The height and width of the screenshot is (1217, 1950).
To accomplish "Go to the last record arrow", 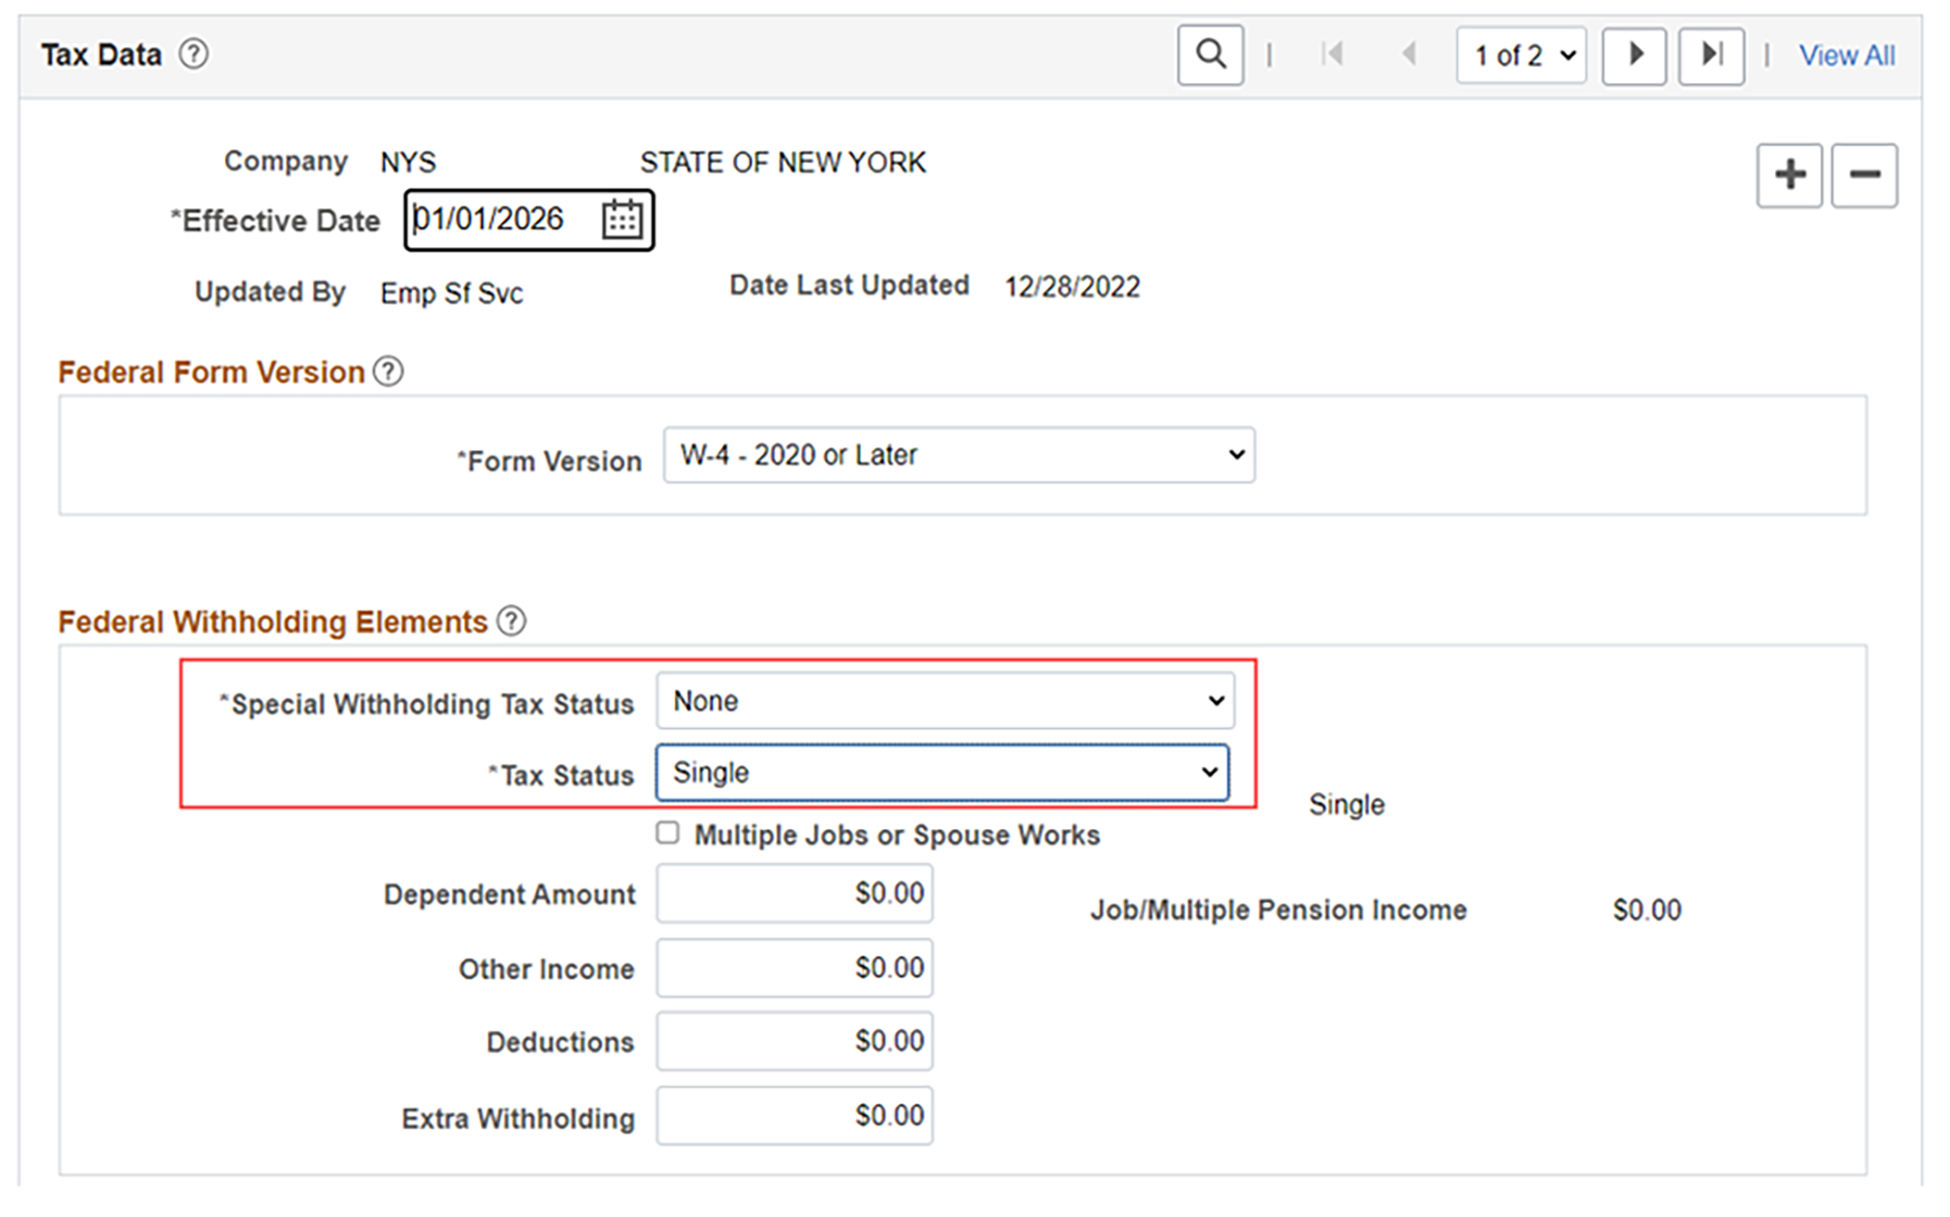I will click(1711, 55).
